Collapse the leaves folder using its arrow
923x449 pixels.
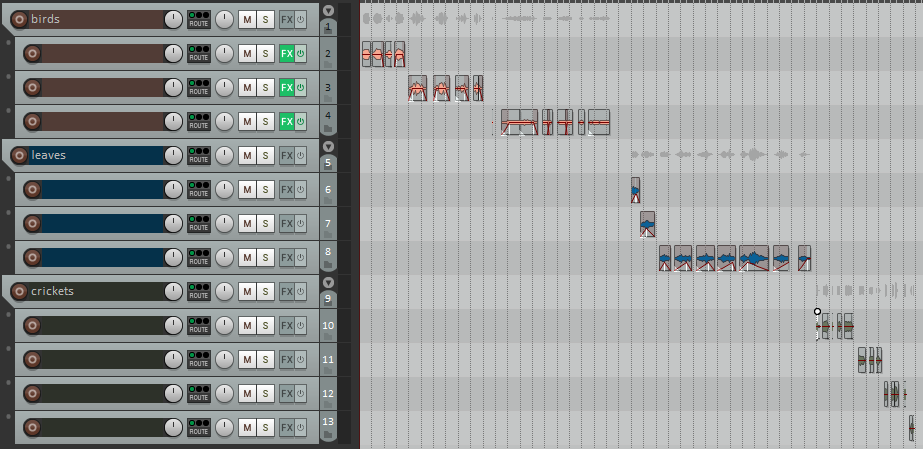[328, 147]
